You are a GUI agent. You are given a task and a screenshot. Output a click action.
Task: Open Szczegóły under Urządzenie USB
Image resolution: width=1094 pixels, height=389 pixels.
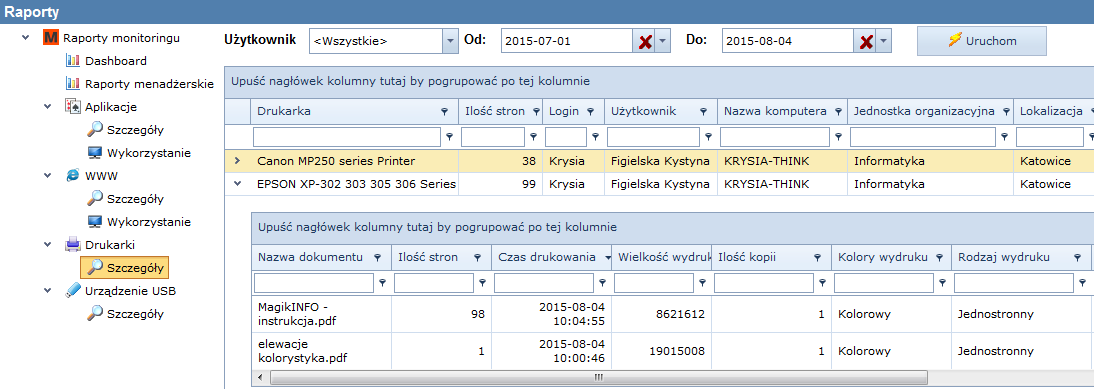(135, 314)
